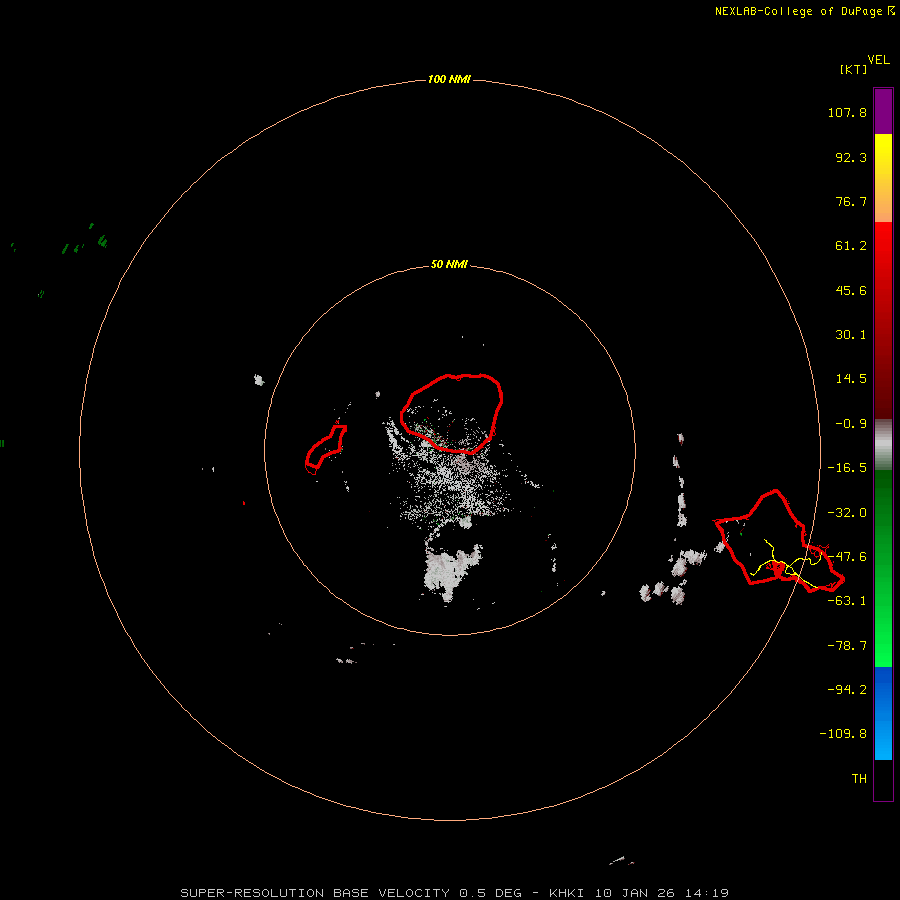
Task: Click the Super-Resolution Base Velocity caption
Action: [x=455, y=893]
